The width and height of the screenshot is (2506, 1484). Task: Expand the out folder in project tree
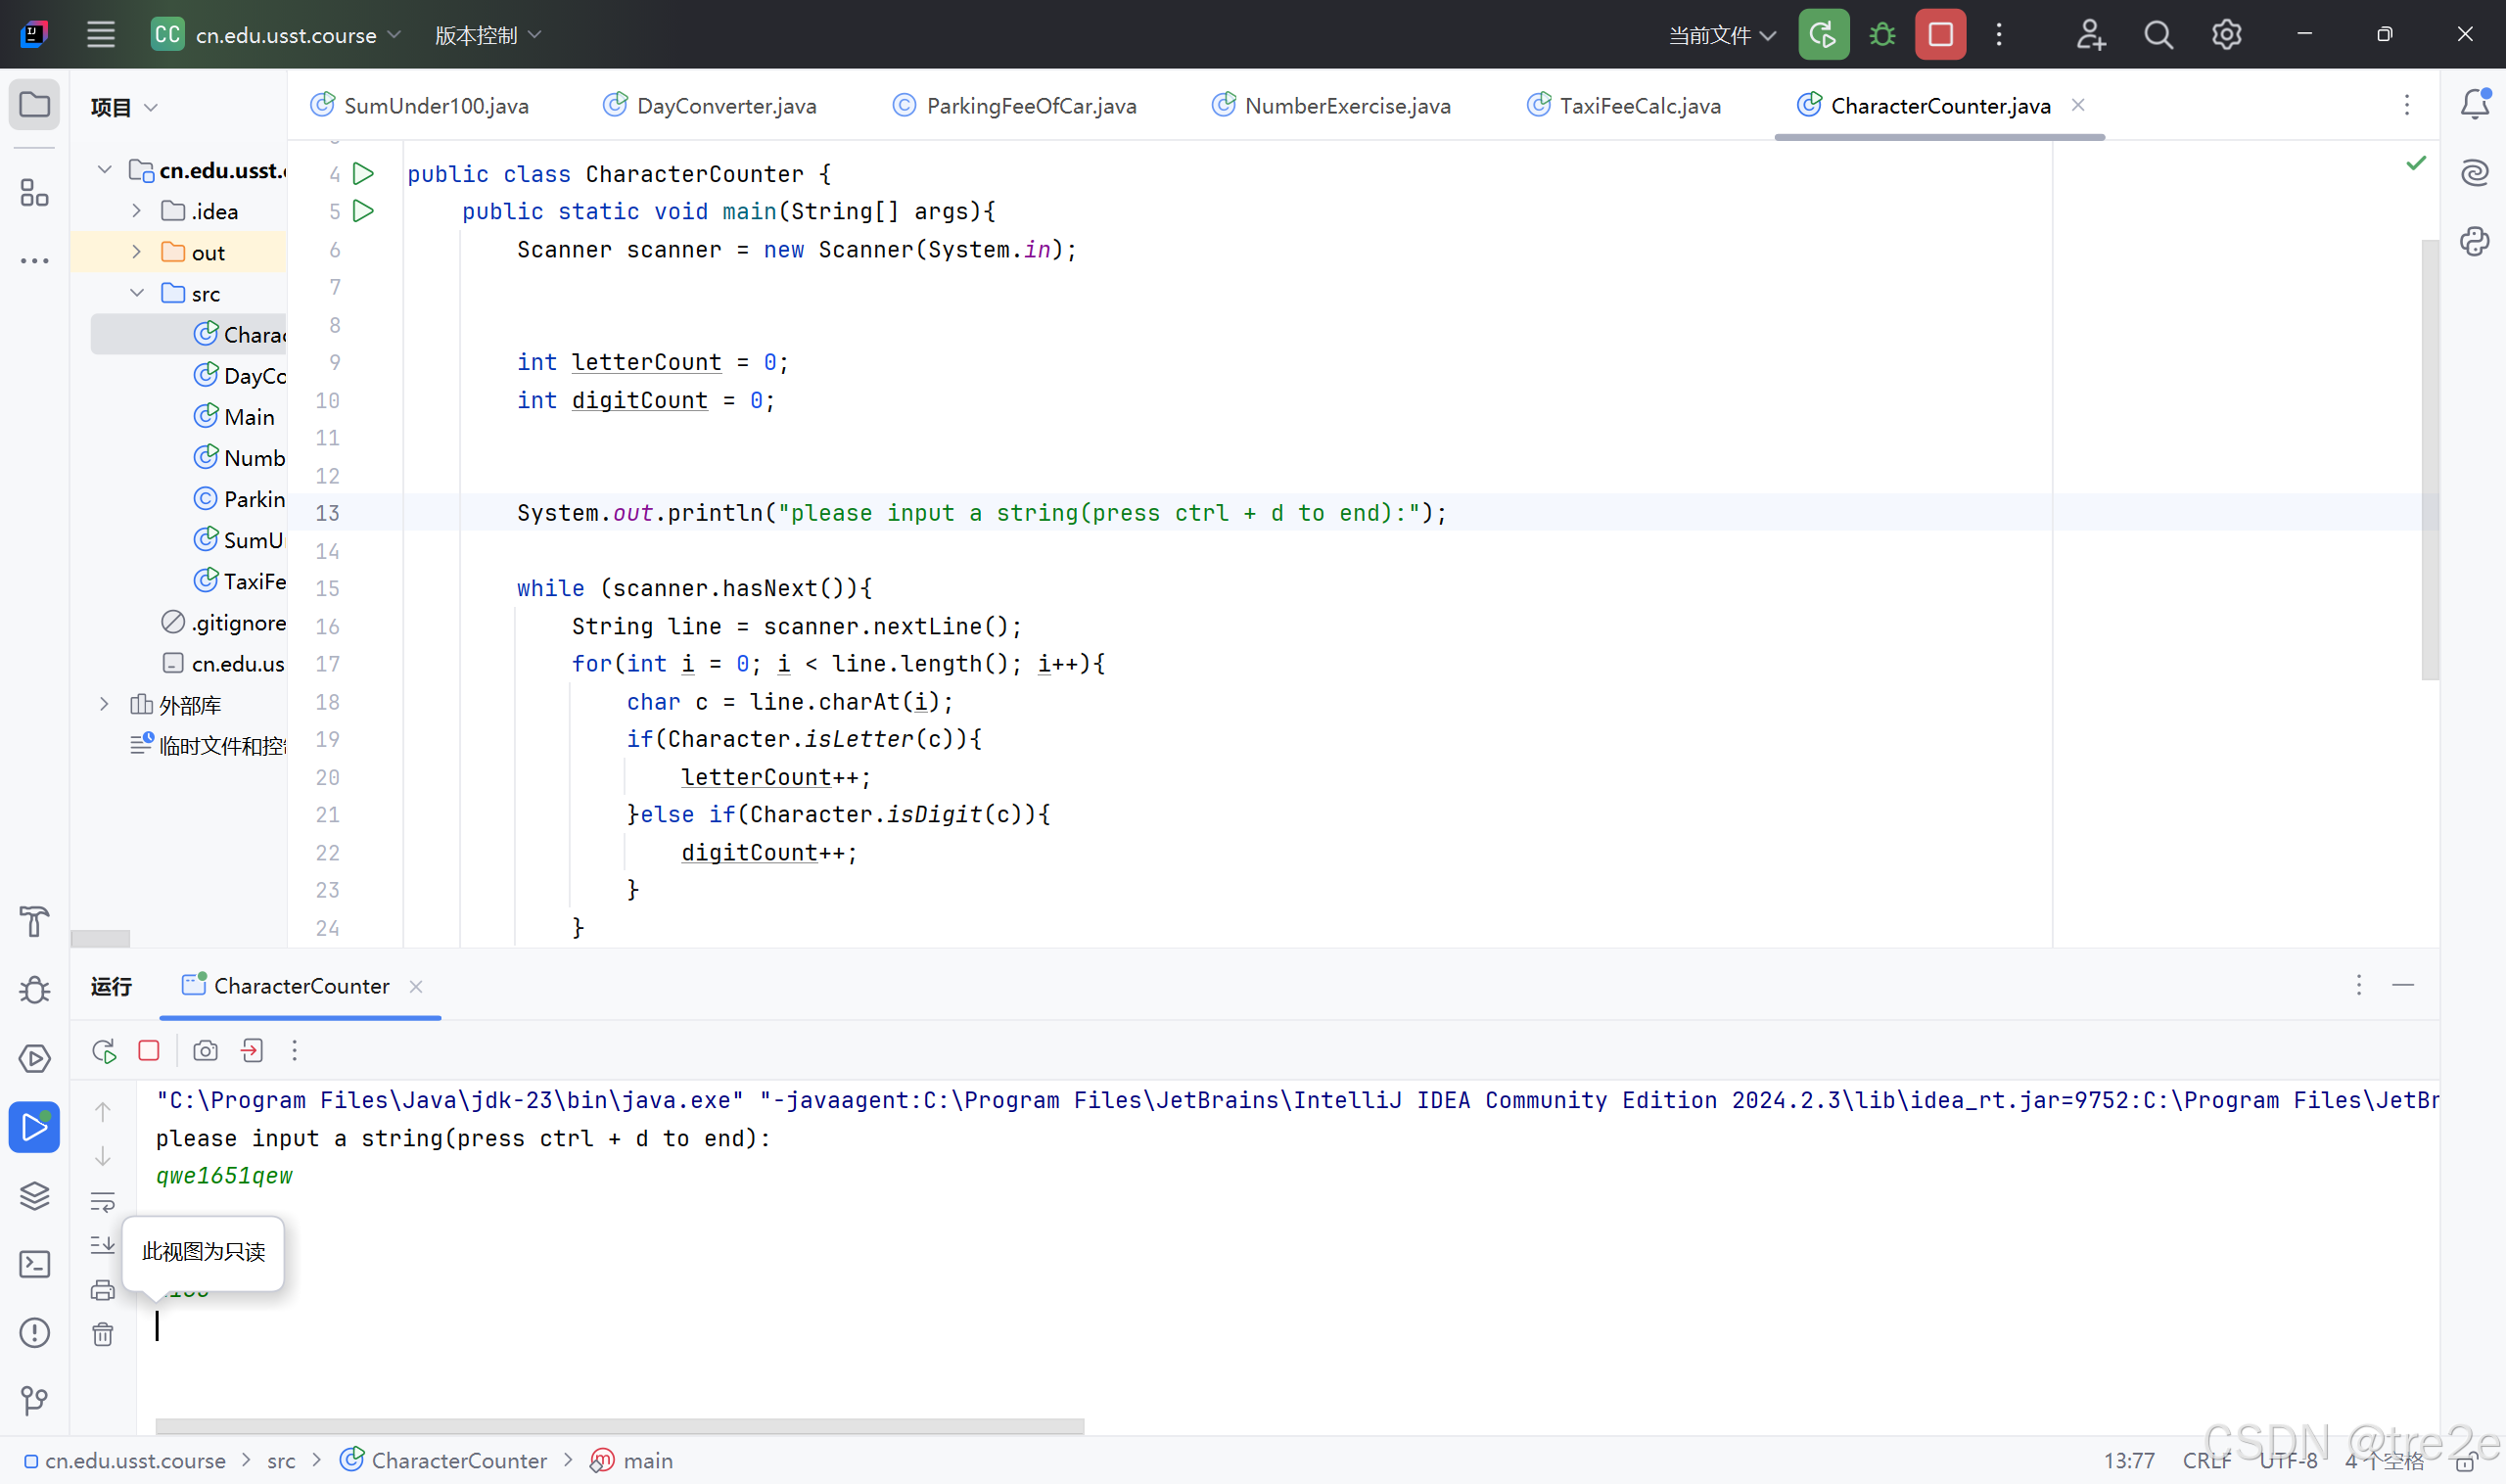click(137, 252)
